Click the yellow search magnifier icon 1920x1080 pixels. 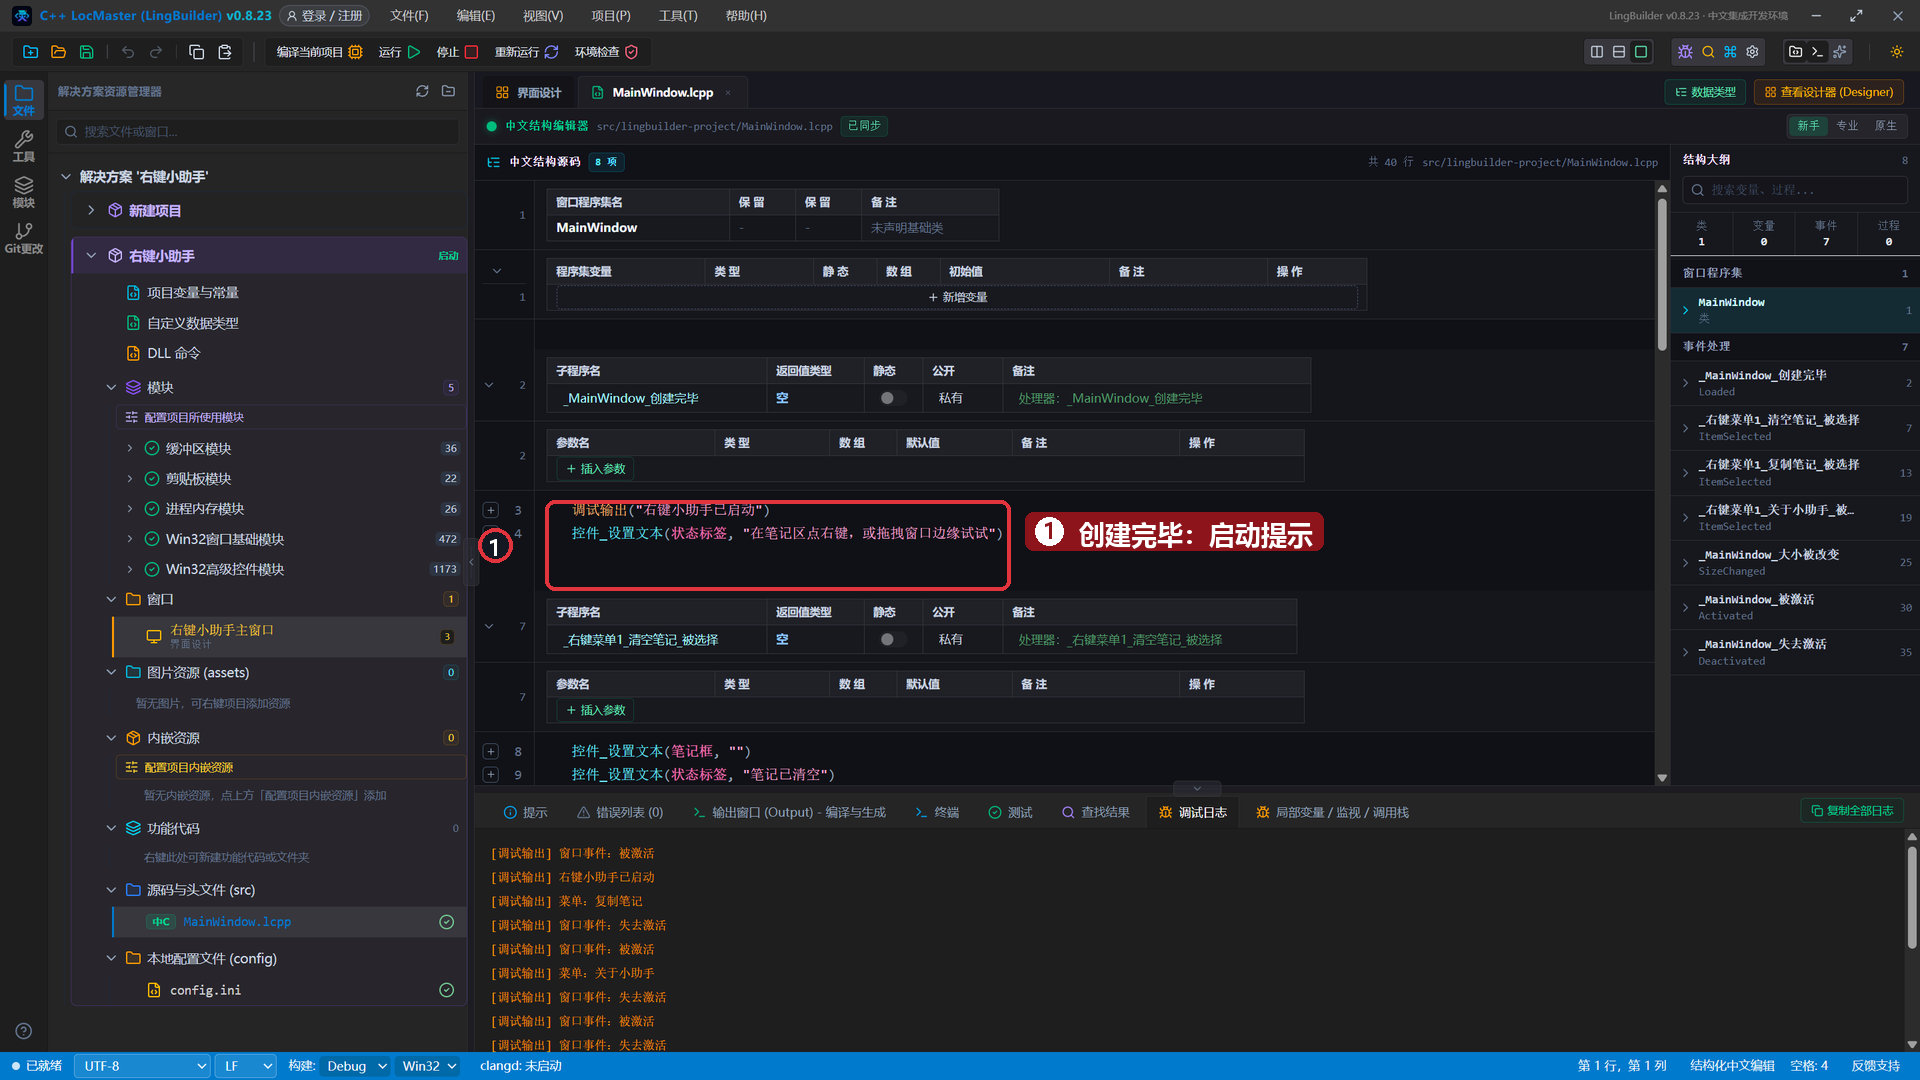[1708, 52]
